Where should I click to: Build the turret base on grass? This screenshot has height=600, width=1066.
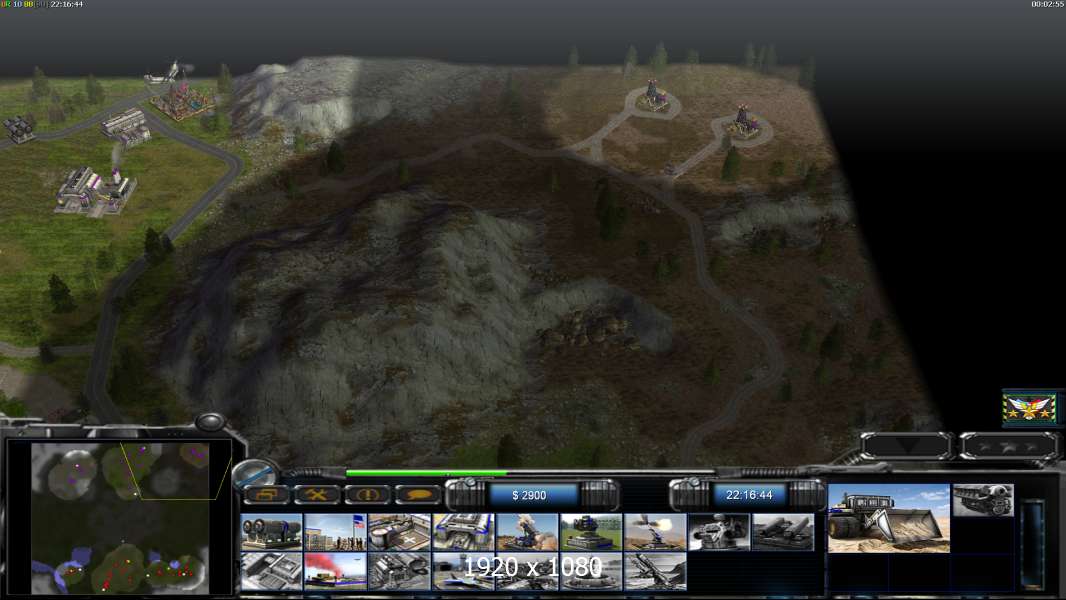pyautogui.click(x=591, y=531)
